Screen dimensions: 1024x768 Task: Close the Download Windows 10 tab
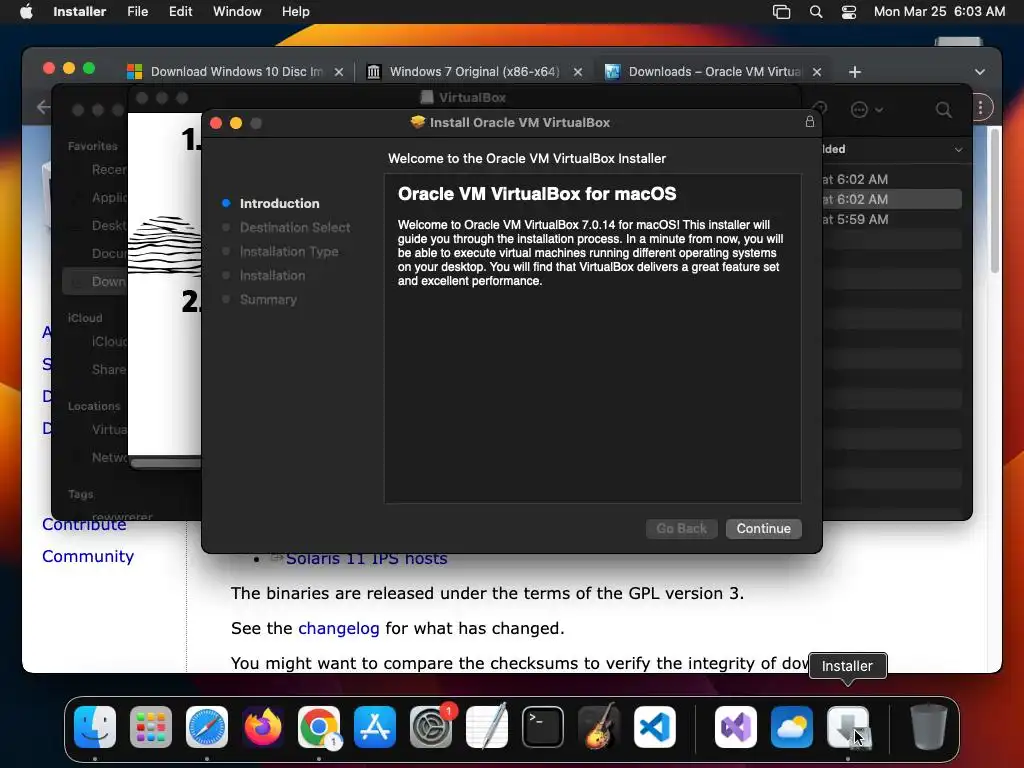click(x=338, y=72)
